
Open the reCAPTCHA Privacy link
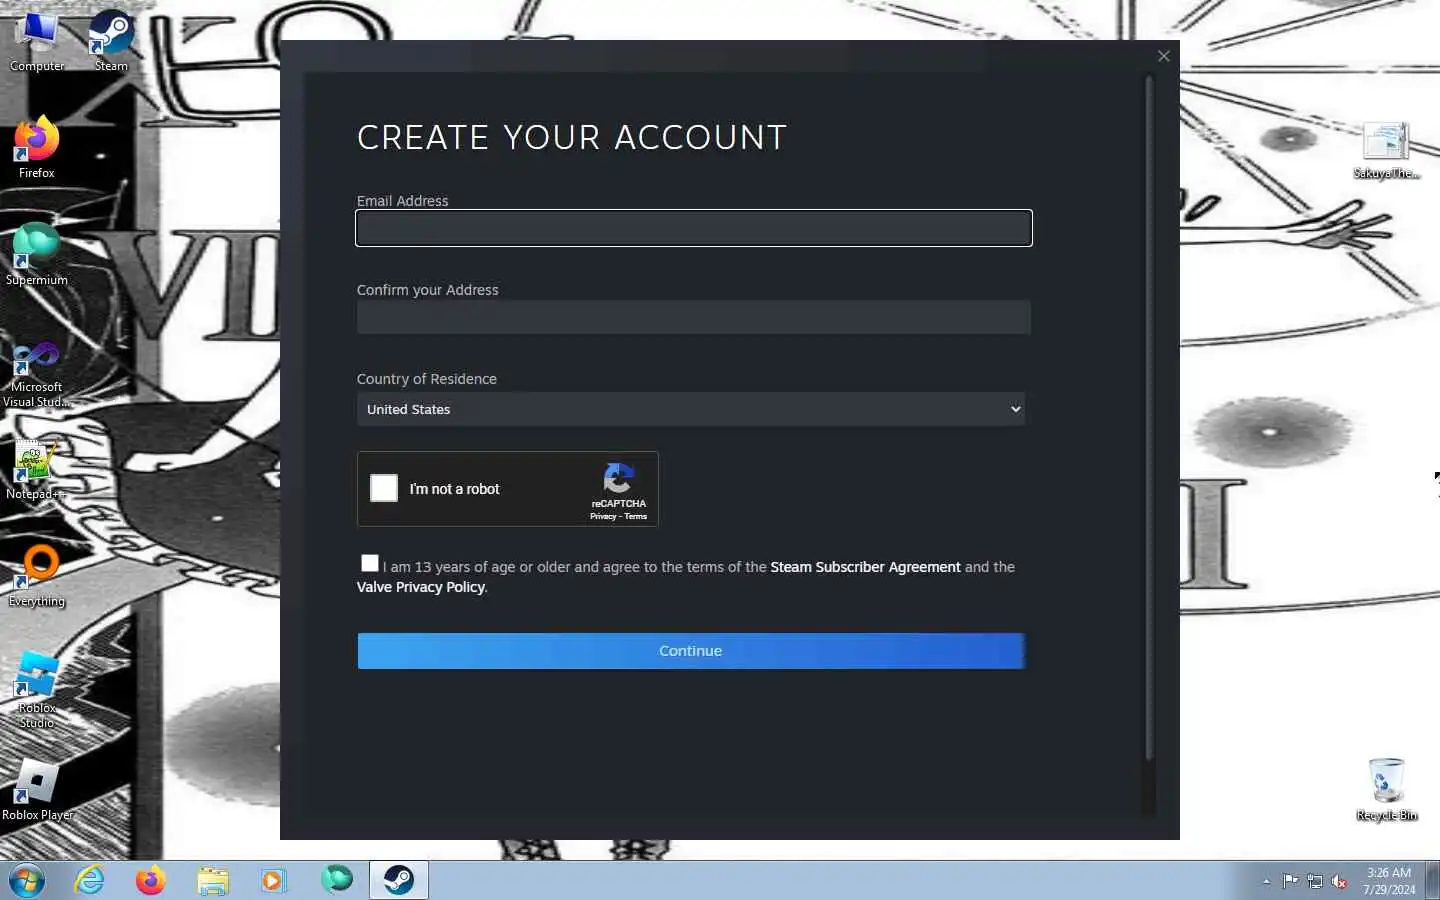[x=603, y=516]
